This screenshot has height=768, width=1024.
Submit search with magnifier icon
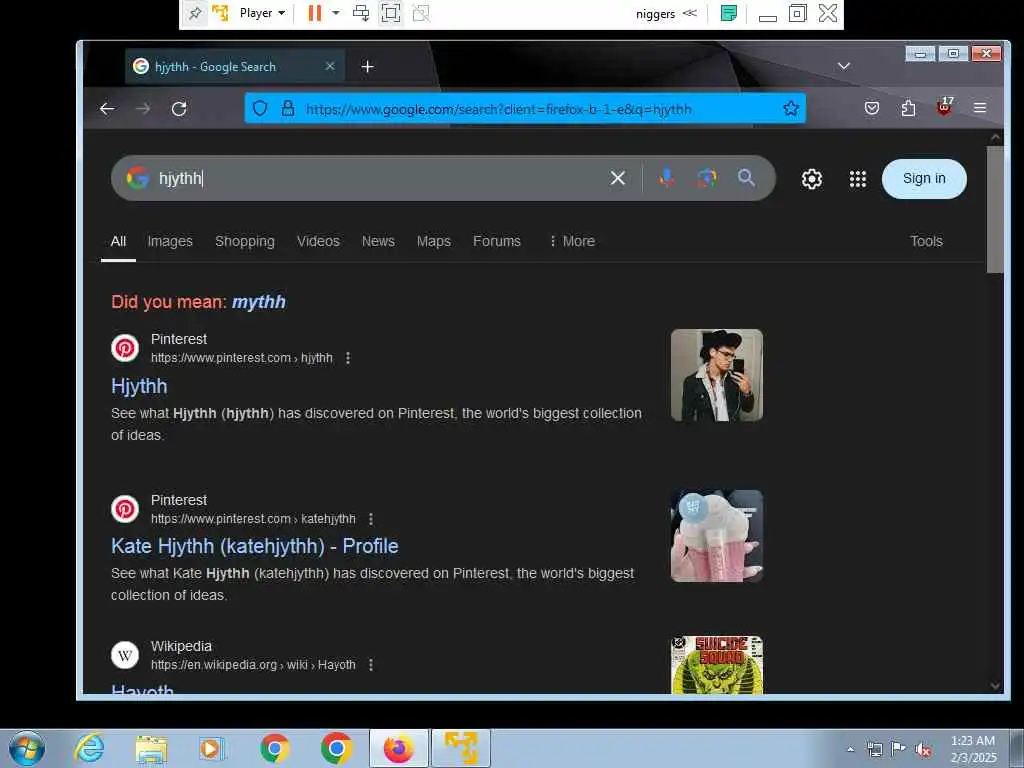[746, 178]
